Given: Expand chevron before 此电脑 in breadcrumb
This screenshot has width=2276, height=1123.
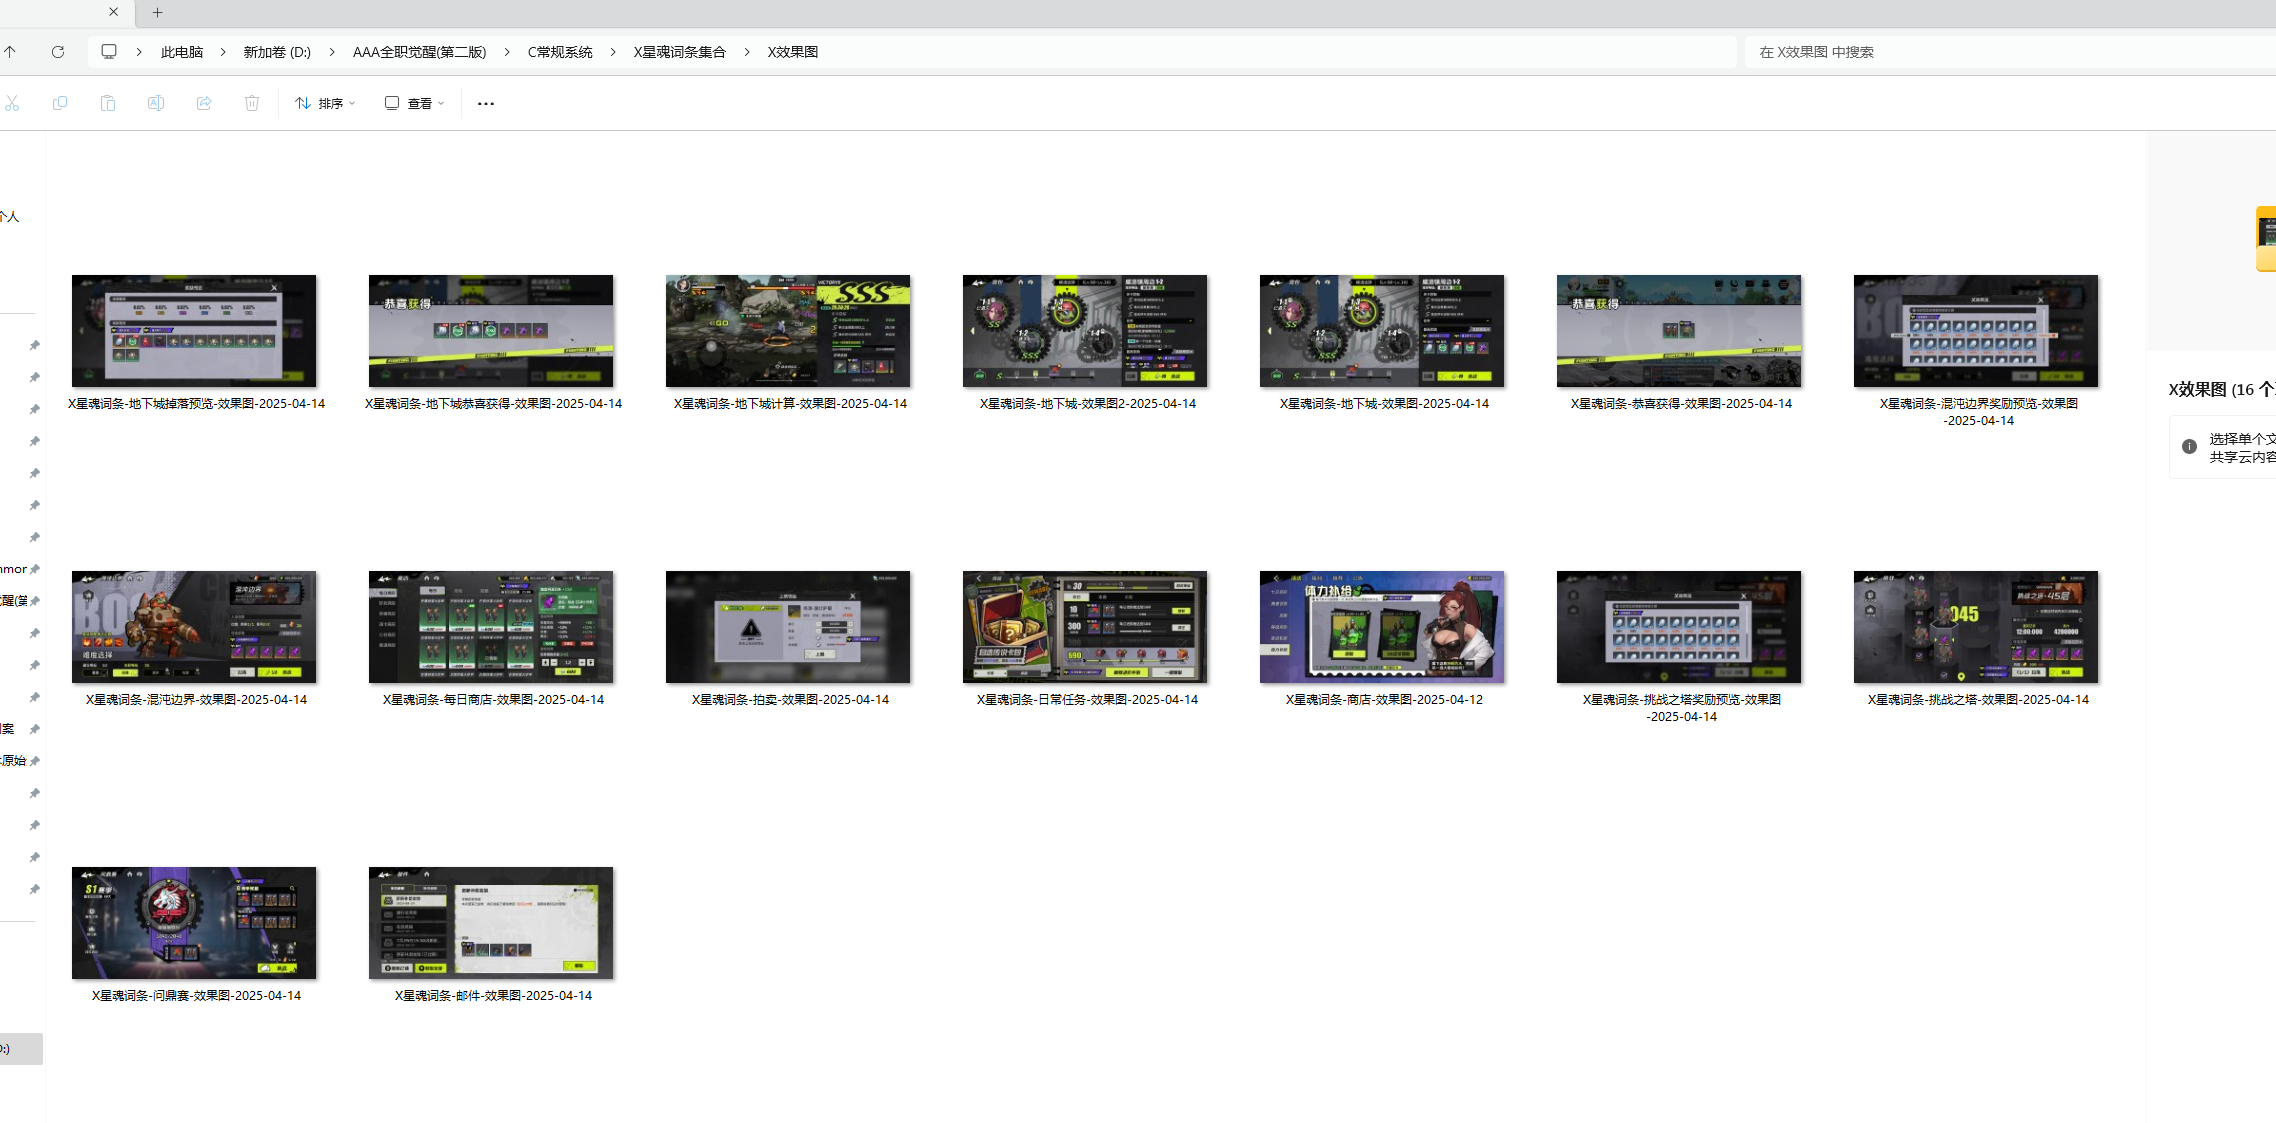Looking at the screenshot, I should pos(139,52).
